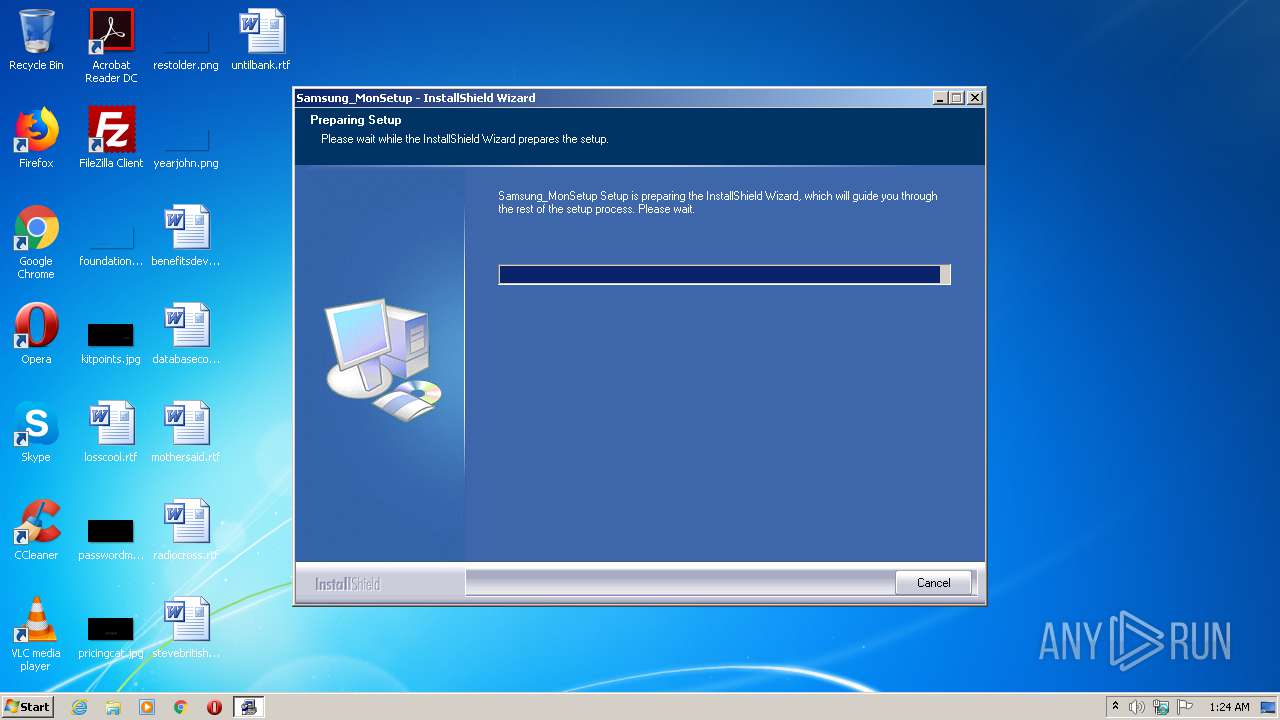Open Internet Explorer from taskbar

tap(80, 707)
